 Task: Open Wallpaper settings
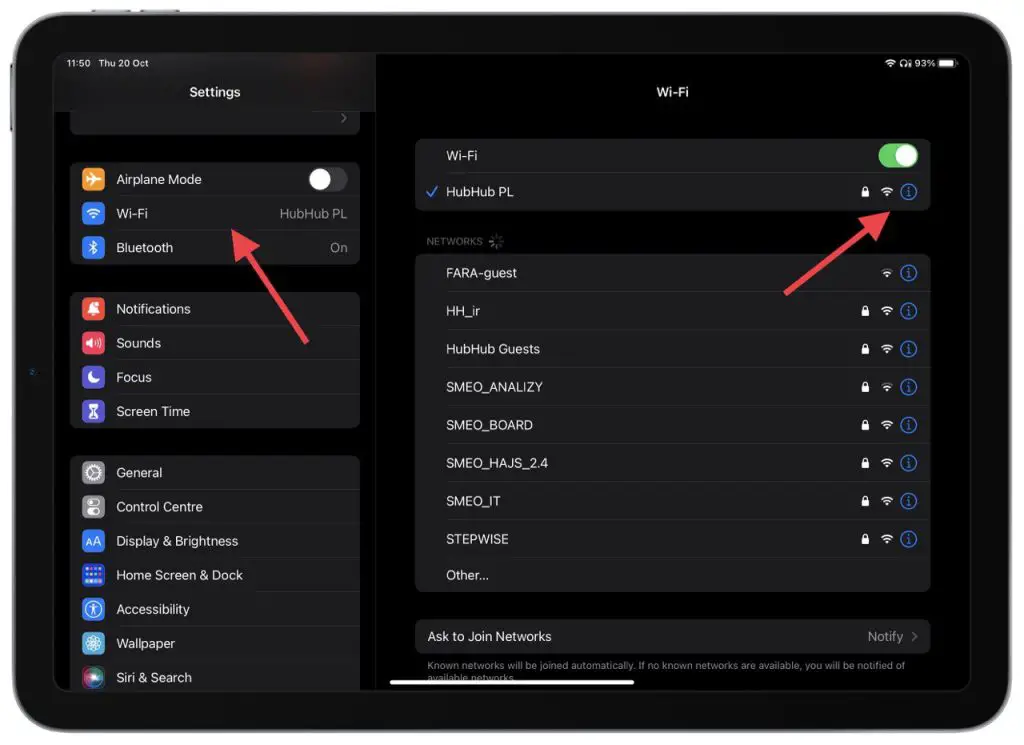(x=215, y=643)
